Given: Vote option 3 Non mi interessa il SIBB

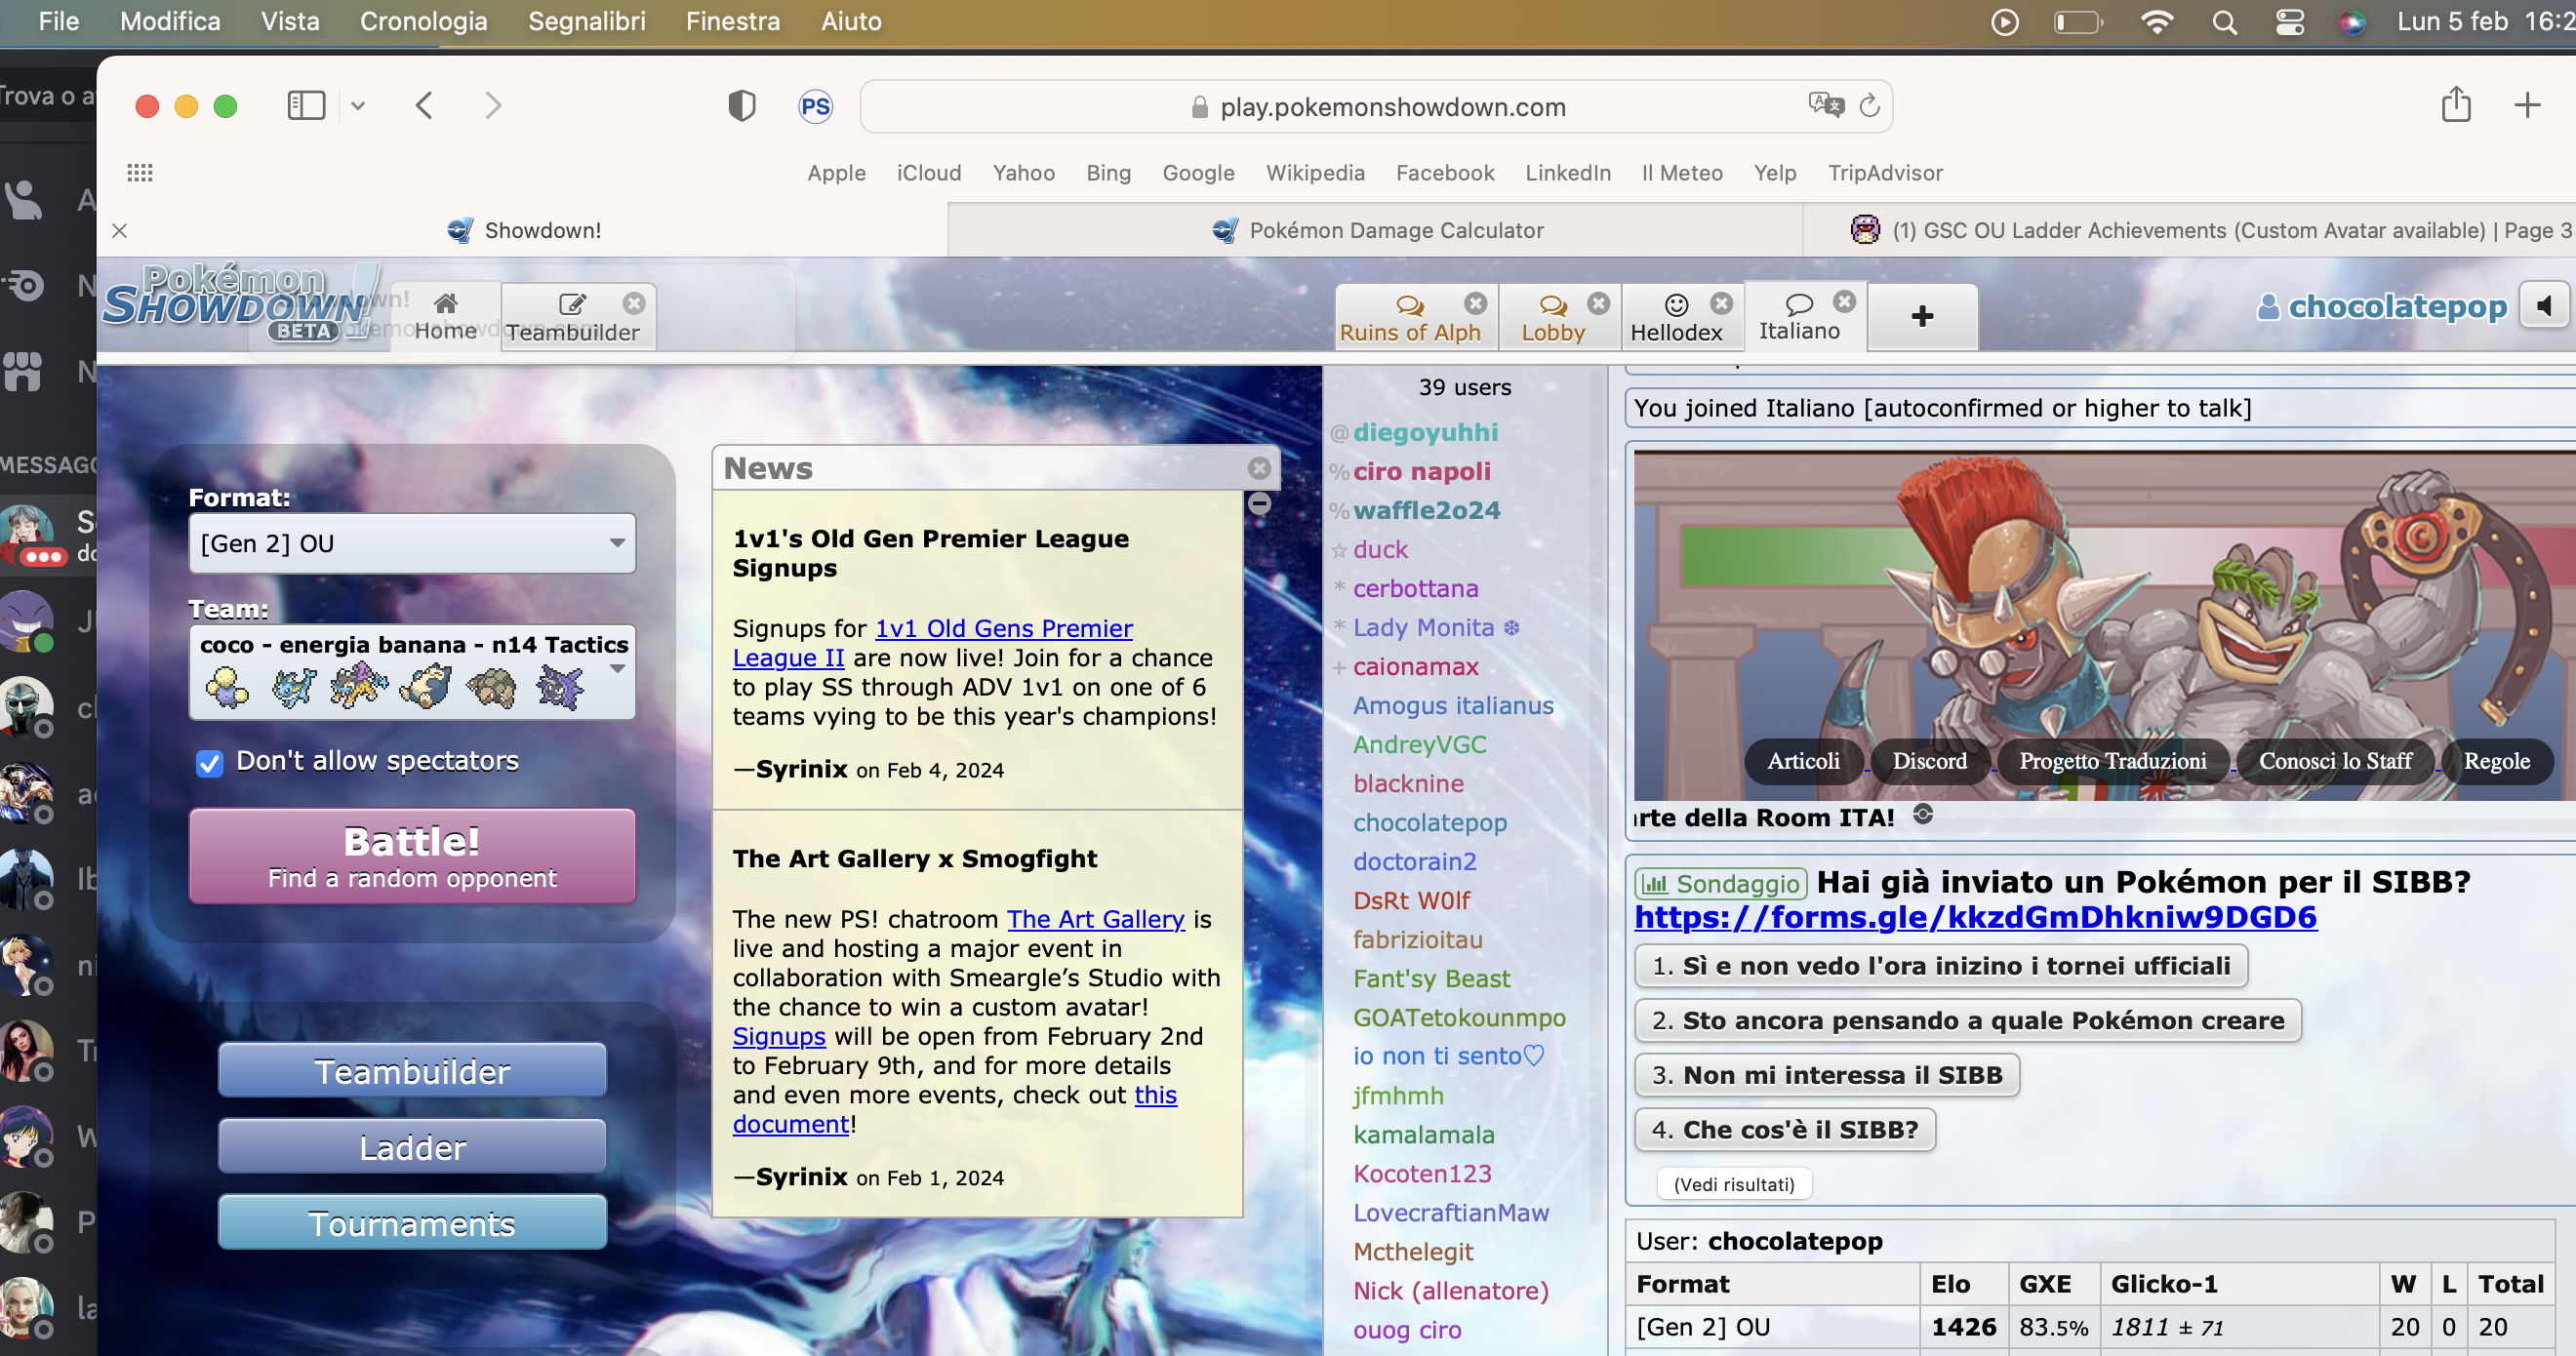Looking at the screenshot, I should (1827, 1075).
